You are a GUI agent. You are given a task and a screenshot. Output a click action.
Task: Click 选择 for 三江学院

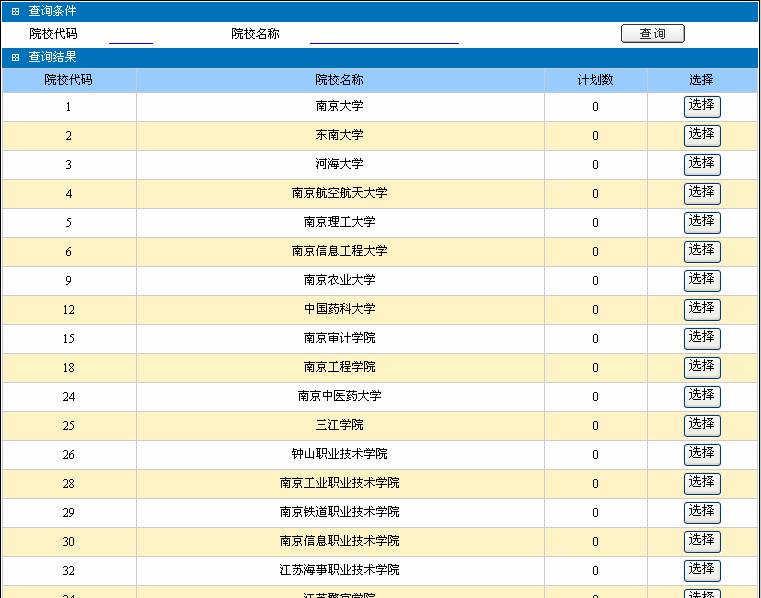[701, 425]
